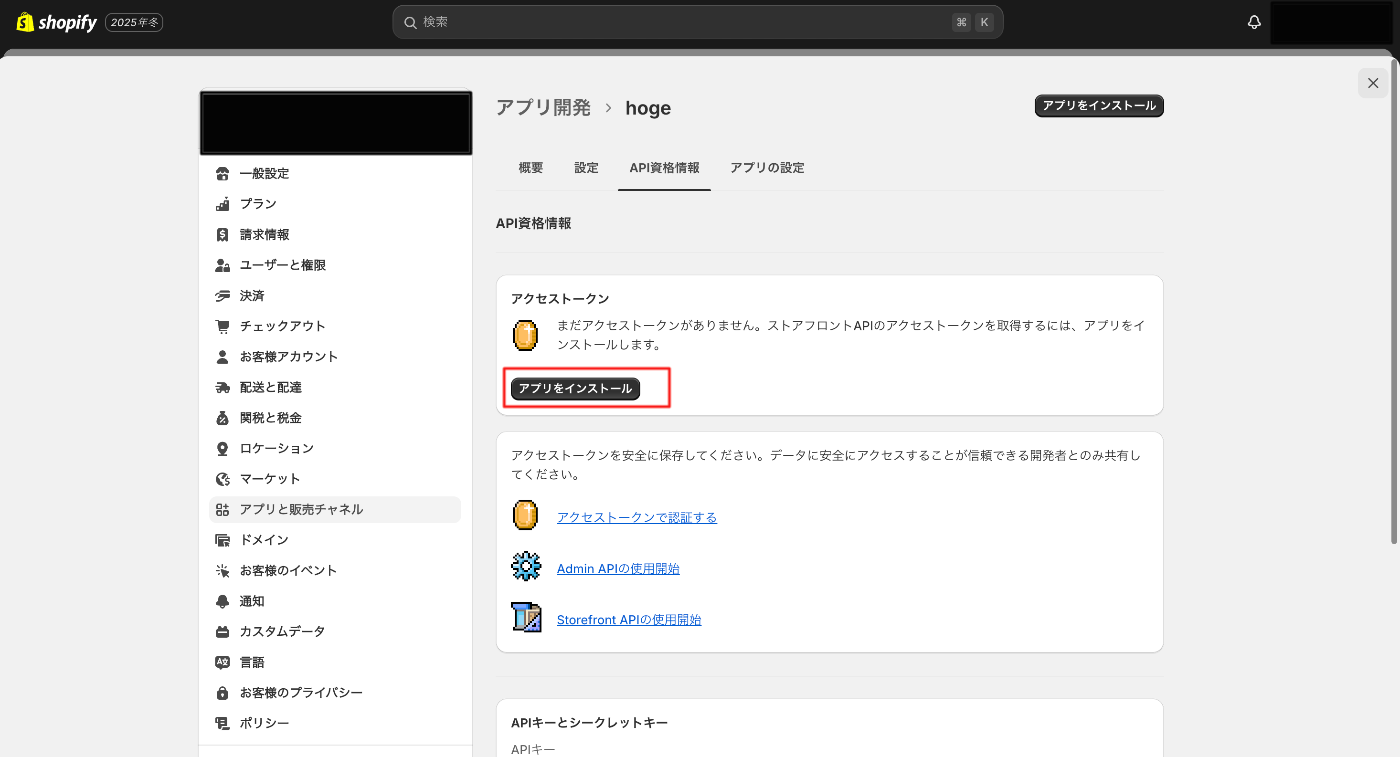Click the 請求情報 billing icon

click(x=223, y=235)
